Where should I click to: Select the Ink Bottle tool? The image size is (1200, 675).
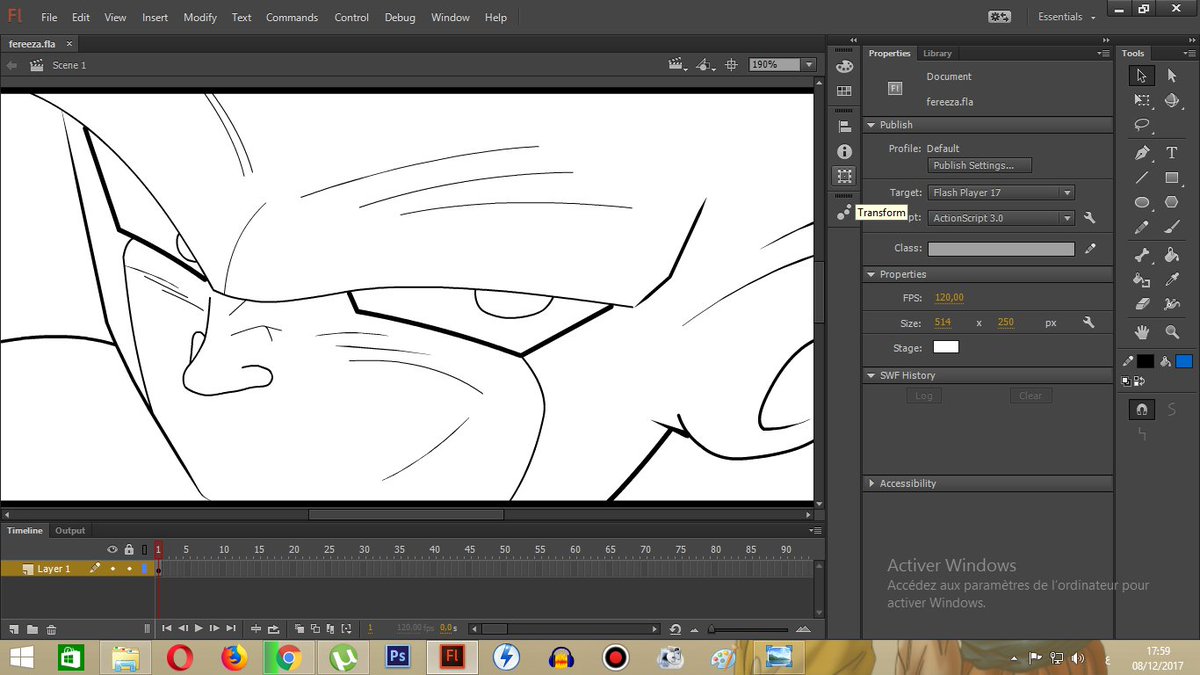(1141, 280)
